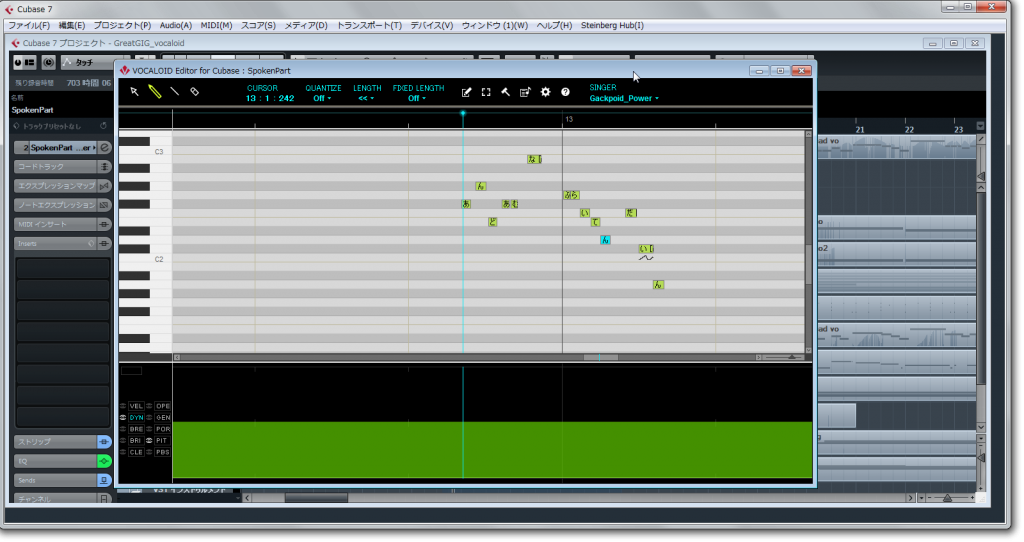Image resolution: width=1024 pixels, height=542 pixels.
Task: Click the playhead marker on VOCALOID ruler
Action: (x=463, y=114)
